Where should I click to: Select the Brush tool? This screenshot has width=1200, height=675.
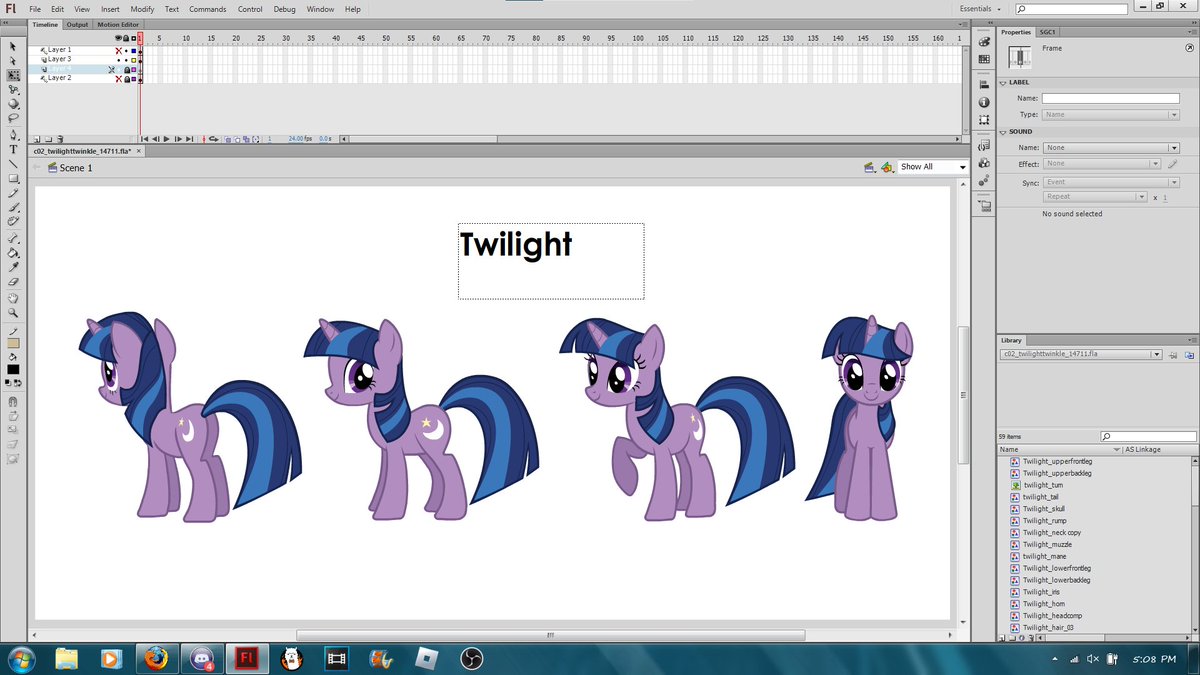coord(13,206)
